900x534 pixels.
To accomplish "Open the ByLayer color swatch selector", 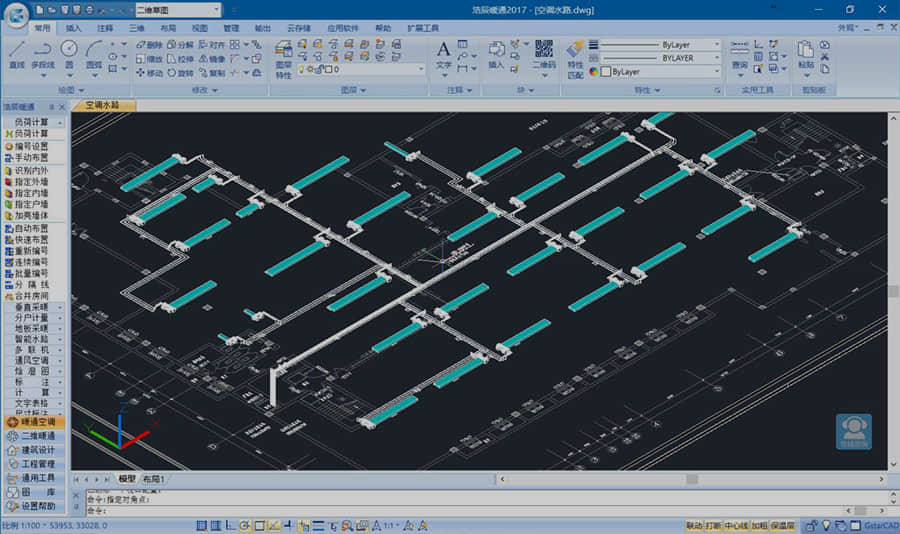I will (x=660, y=72).
